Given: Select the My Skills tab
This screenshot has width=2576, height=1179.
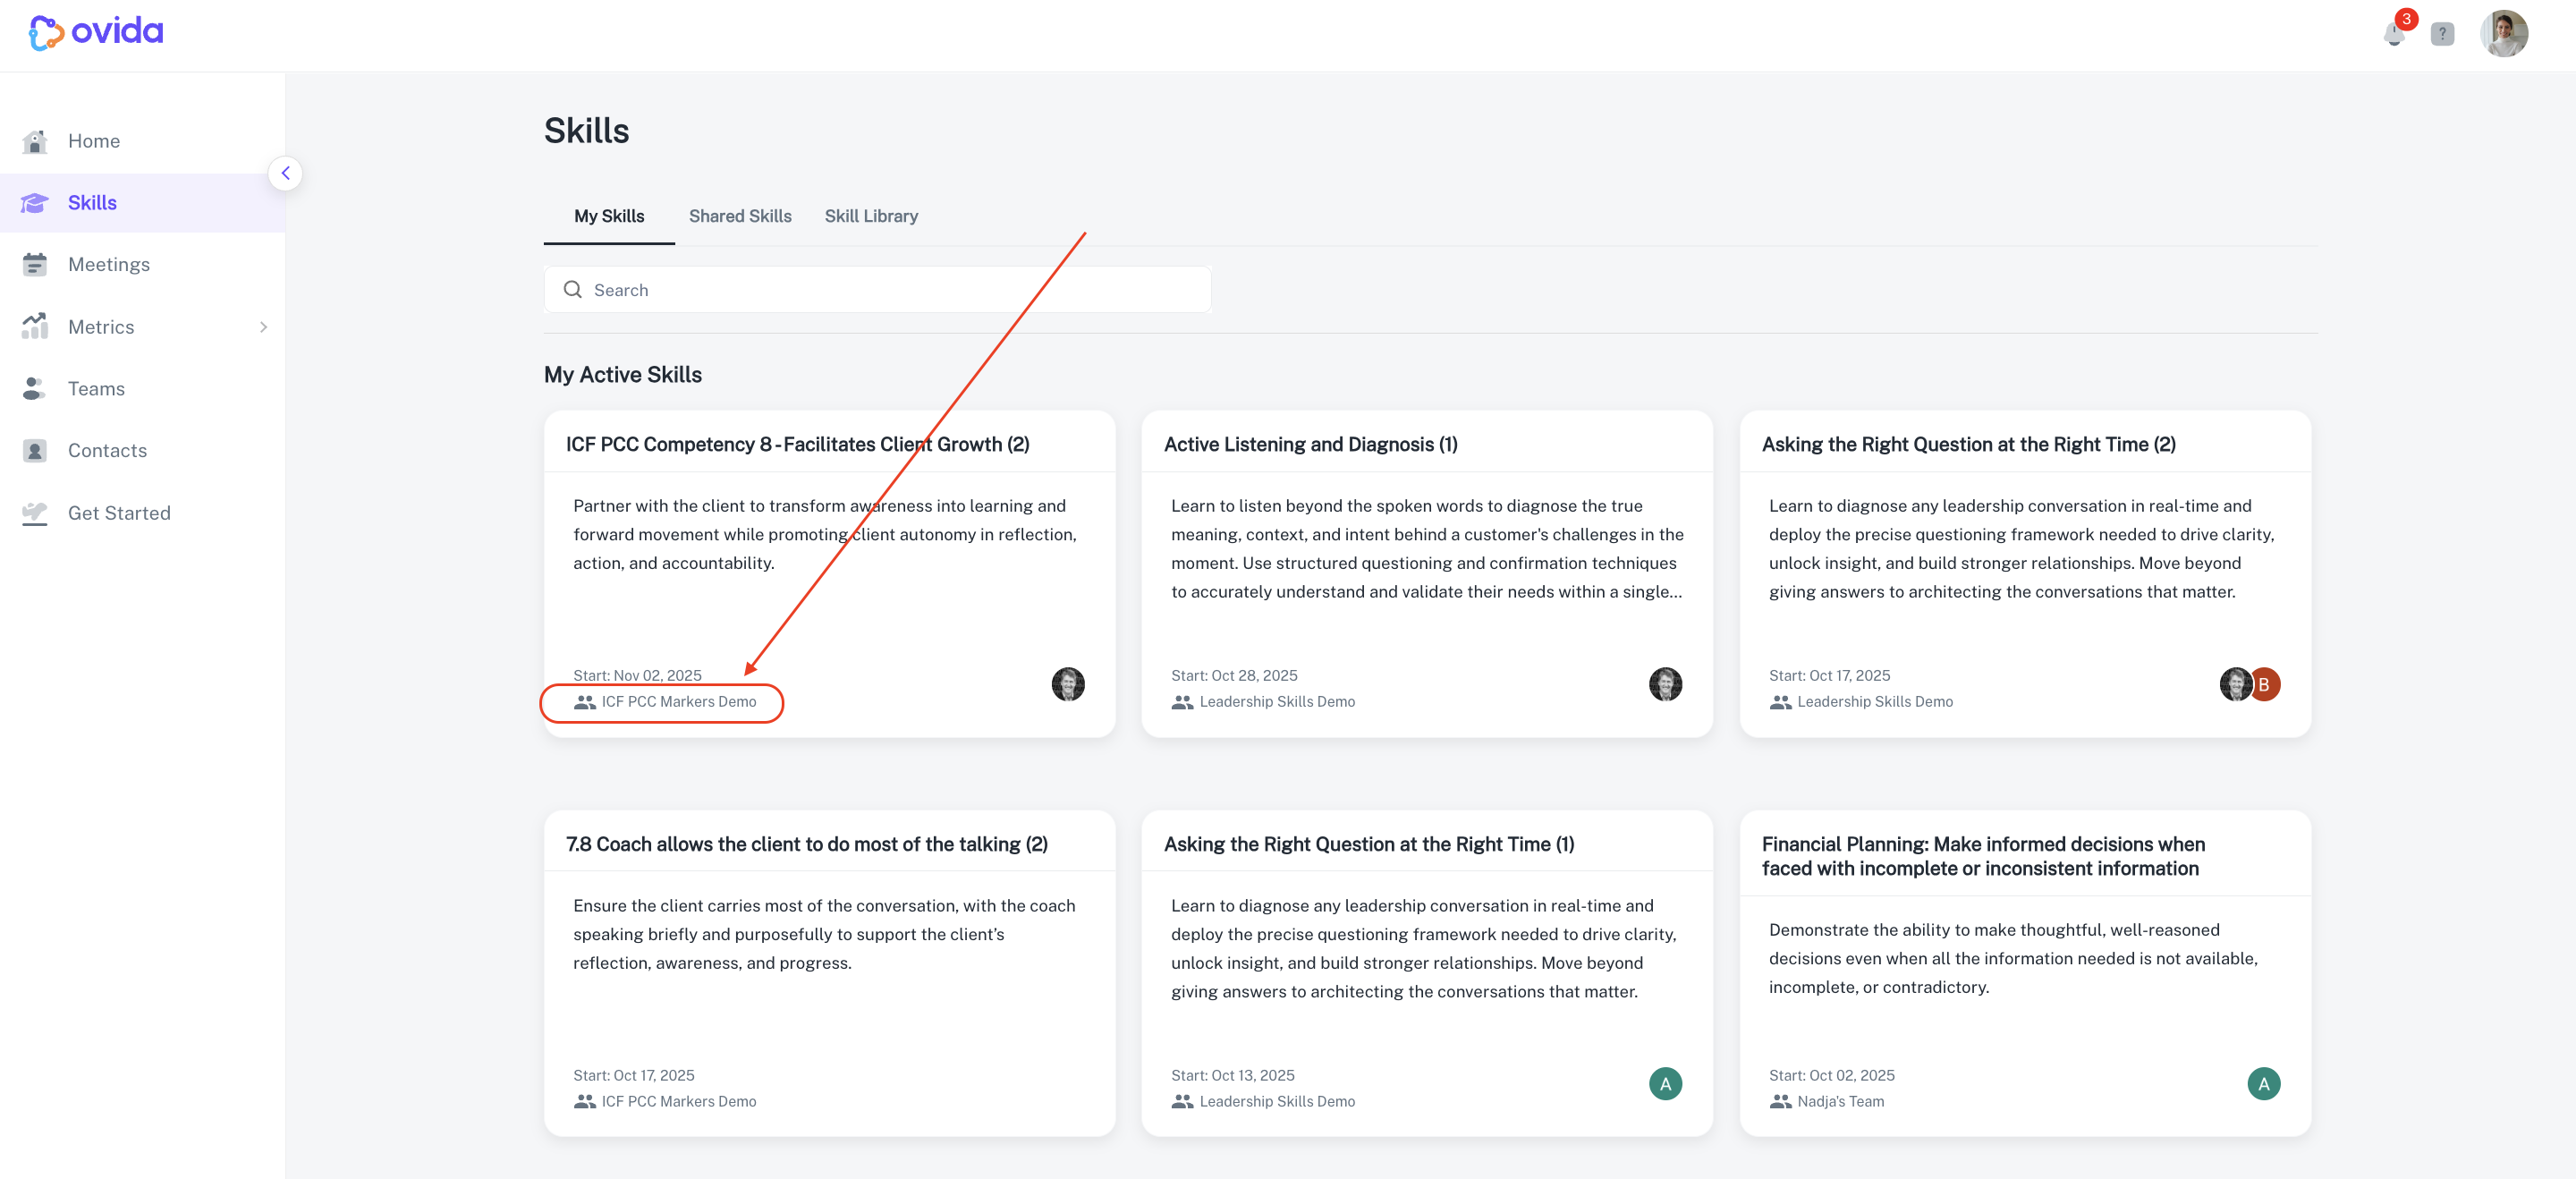Looking at the screenshot, I should pos(609,216).
